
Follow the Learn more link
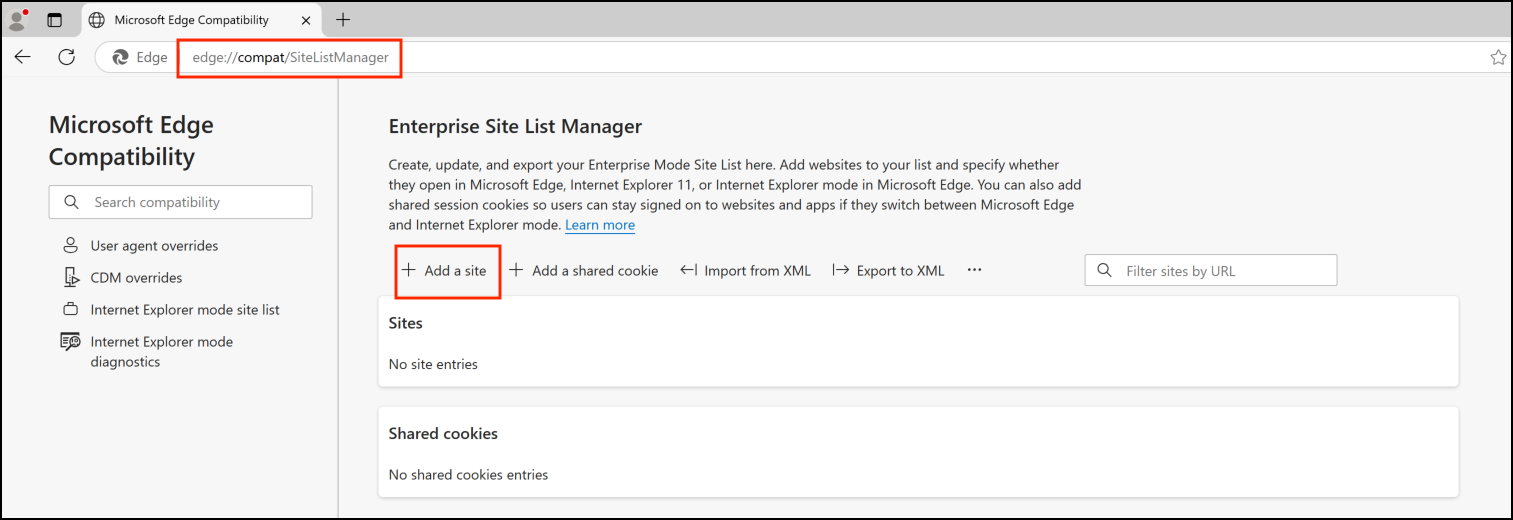point(599,225)
